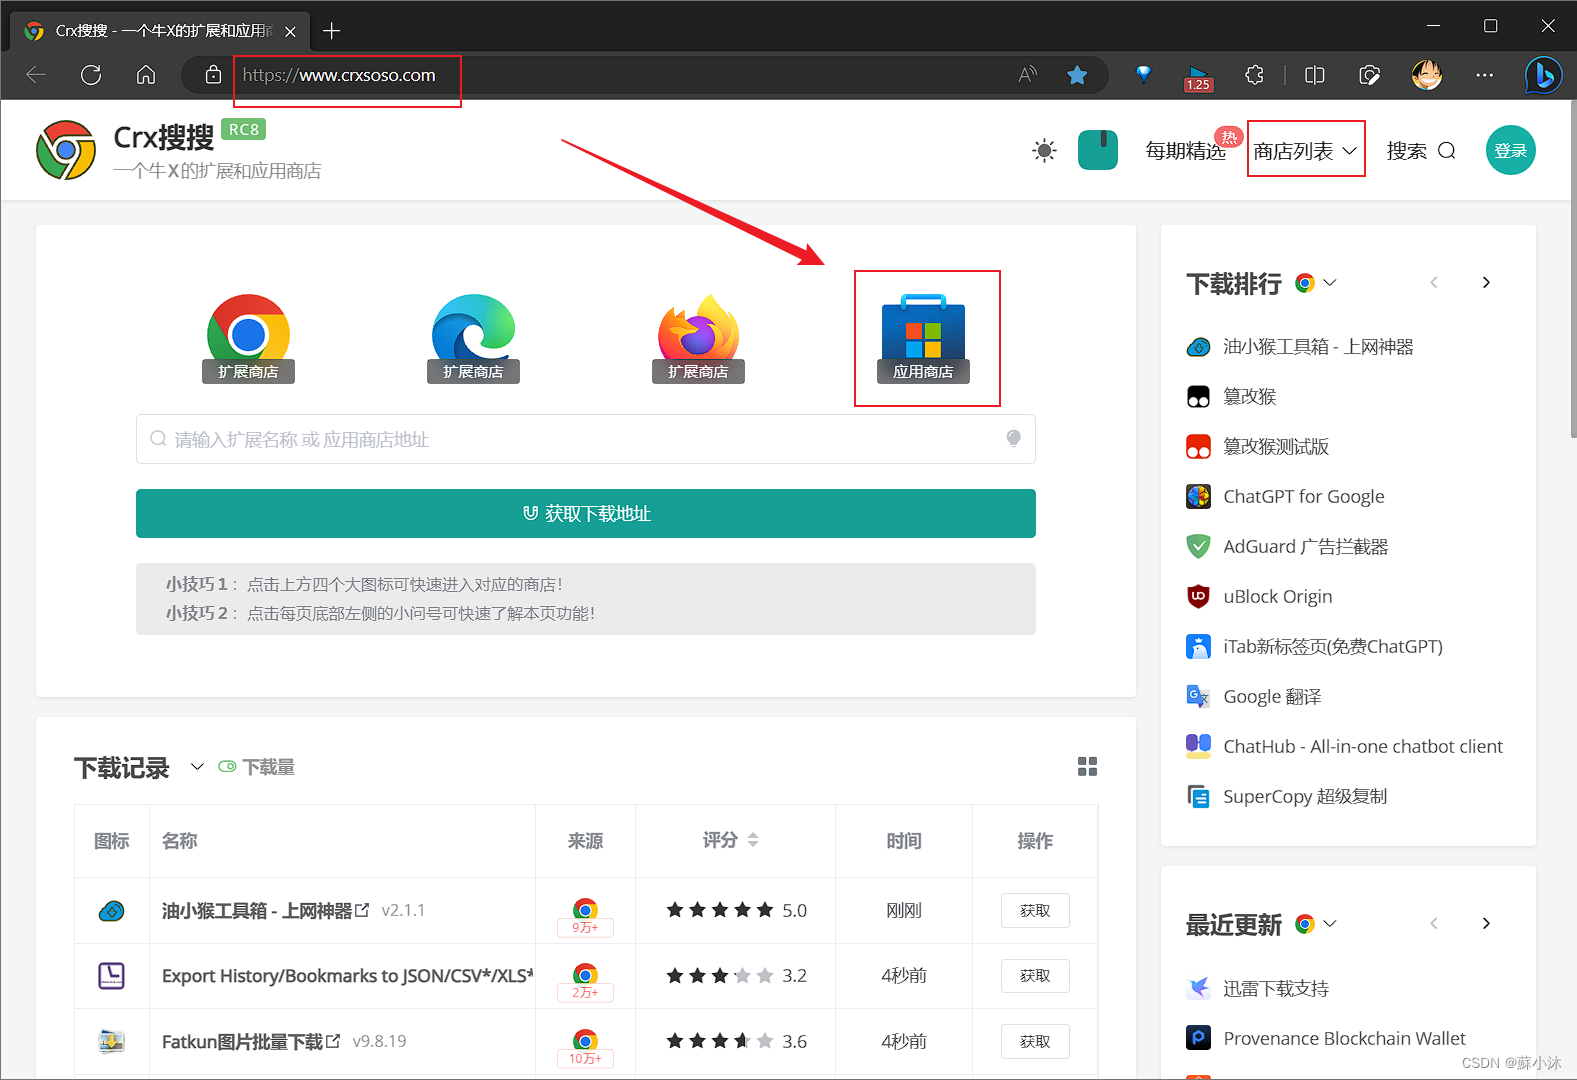Click the browser back arrow
This screenshot has height=1080, width=1577.
click(x=36, y=75)
